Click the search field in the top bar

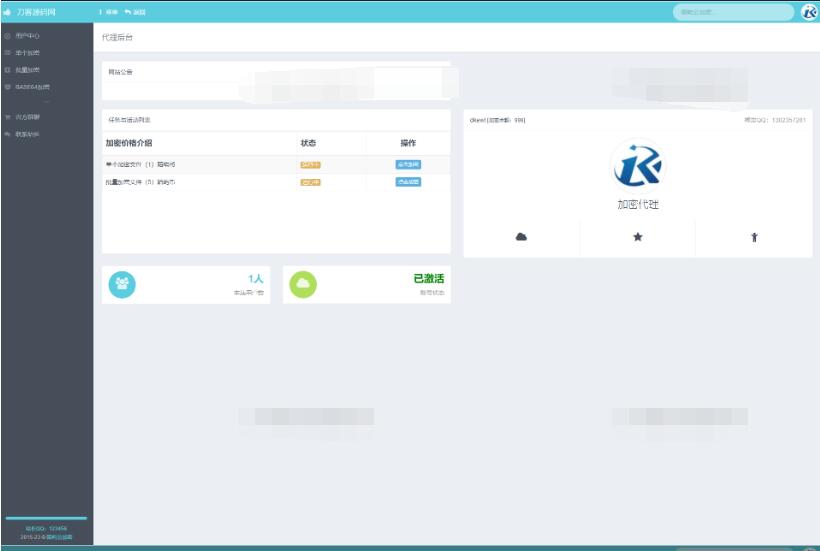click(733, 12)
